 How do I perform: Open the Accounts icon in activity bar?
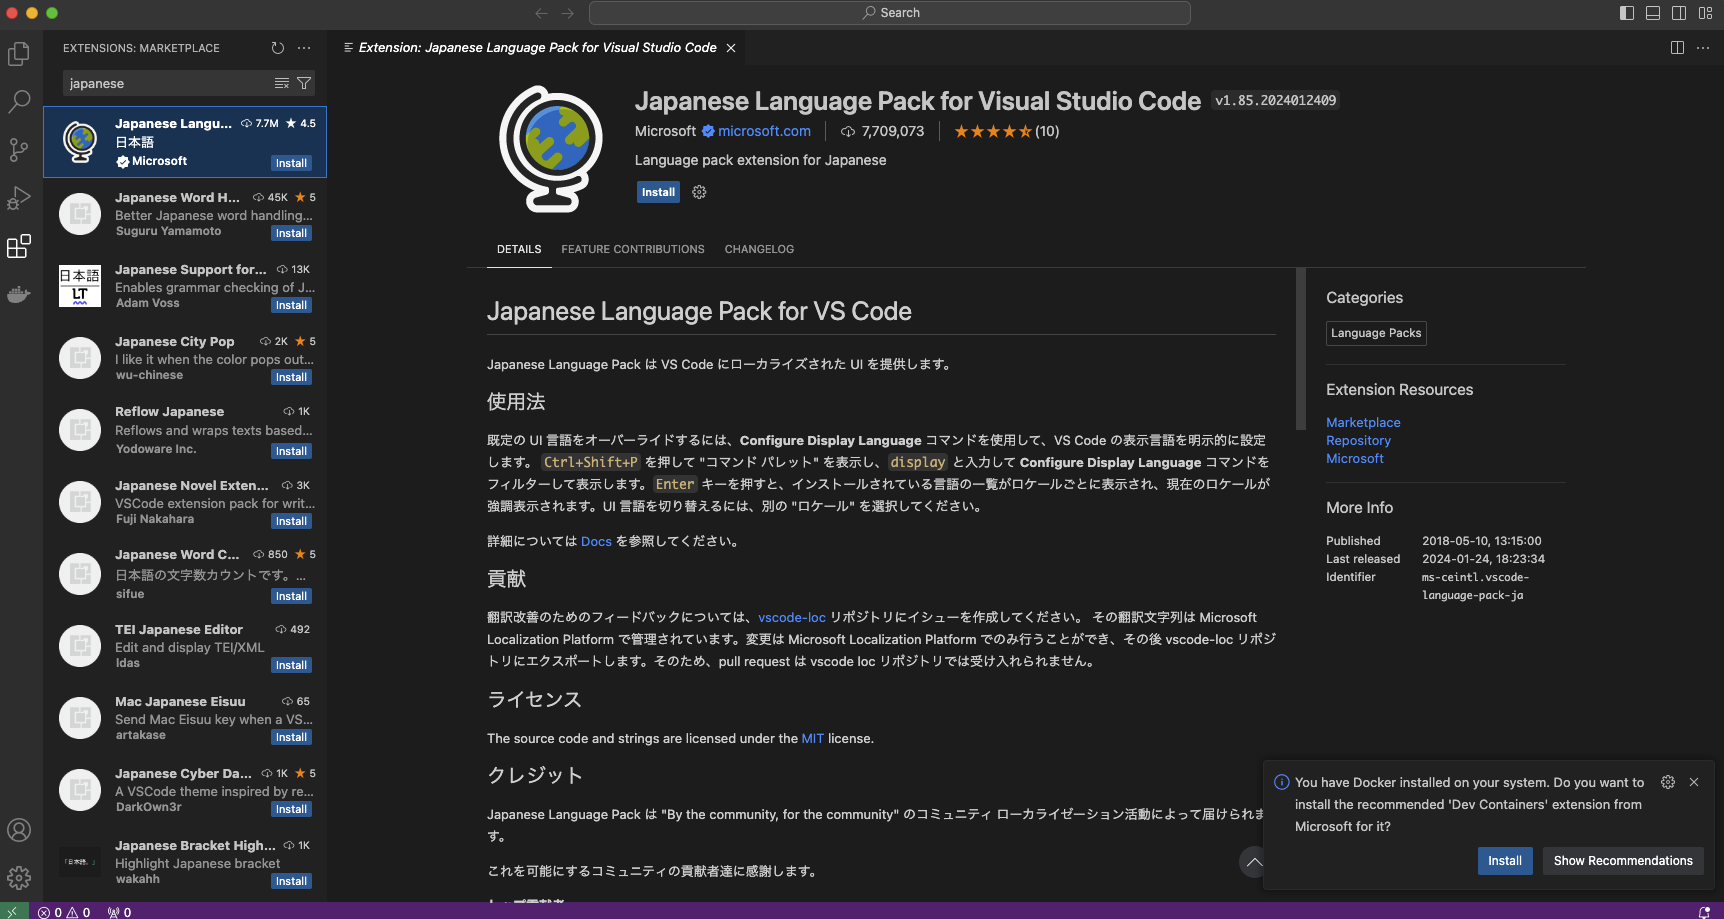[x=18, y=829]
